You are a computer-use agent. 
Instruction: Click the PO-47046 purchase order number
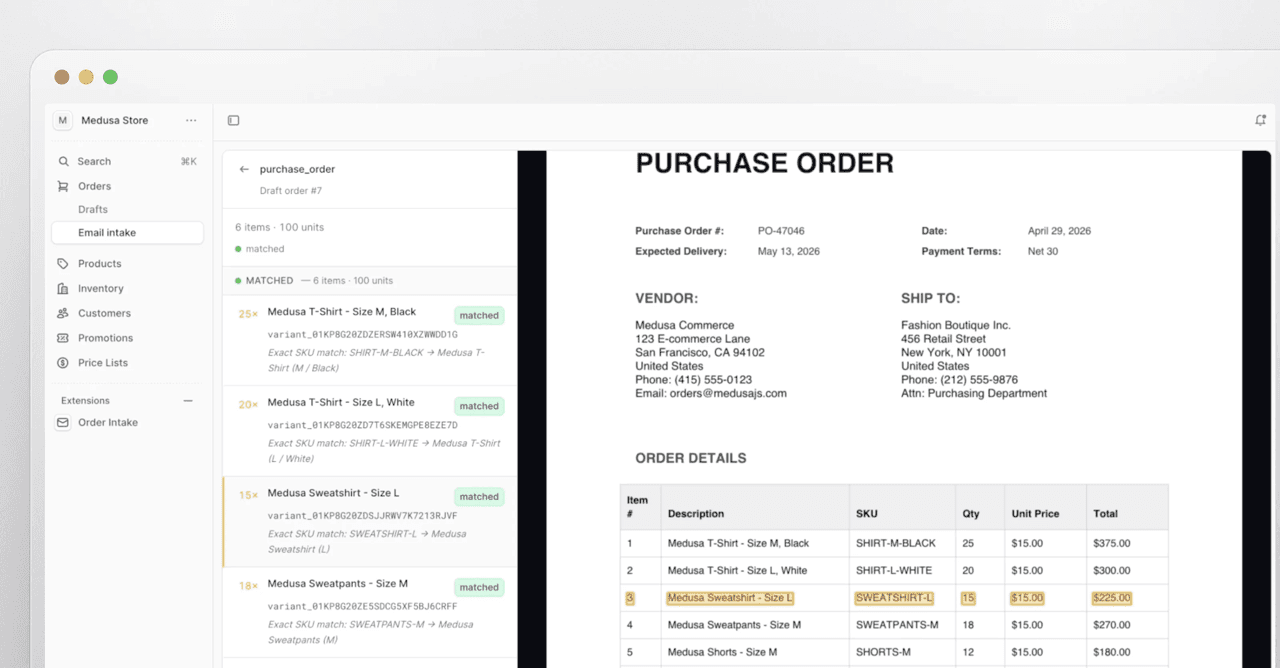(781, 231)
